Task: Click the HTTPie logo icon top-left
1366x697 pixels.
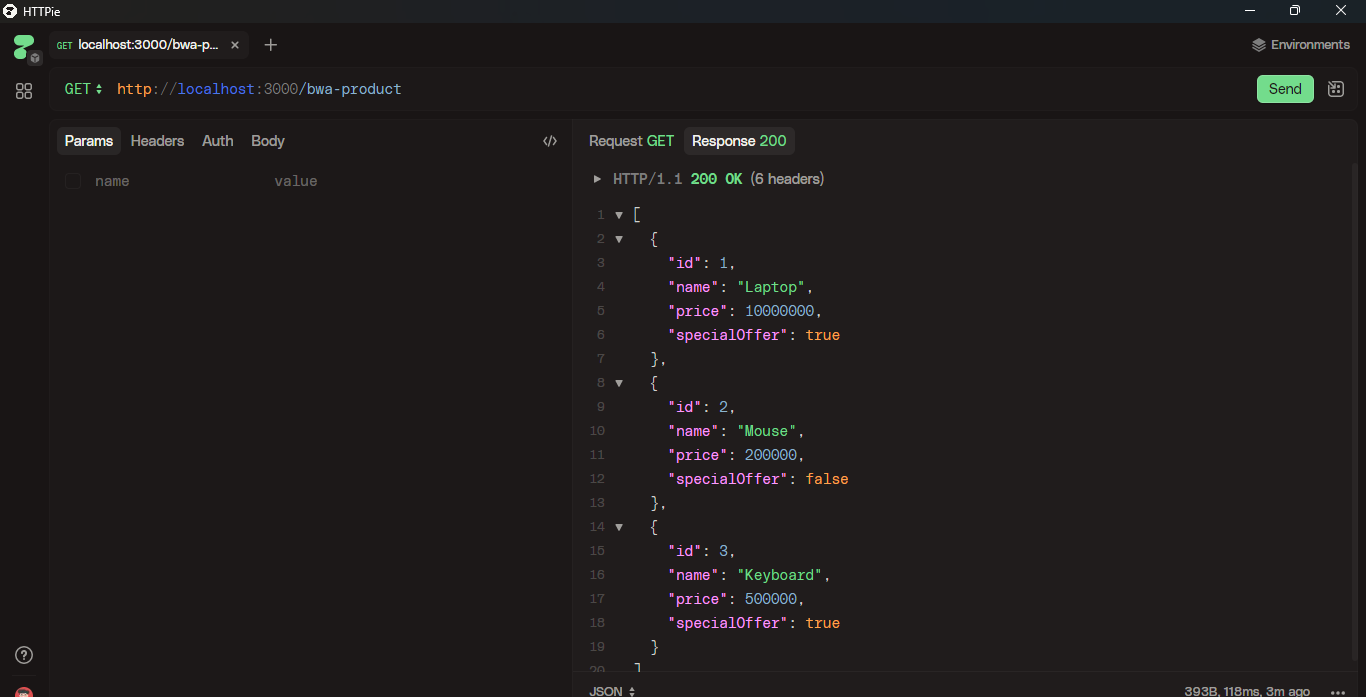Action: tap(12, 11)
